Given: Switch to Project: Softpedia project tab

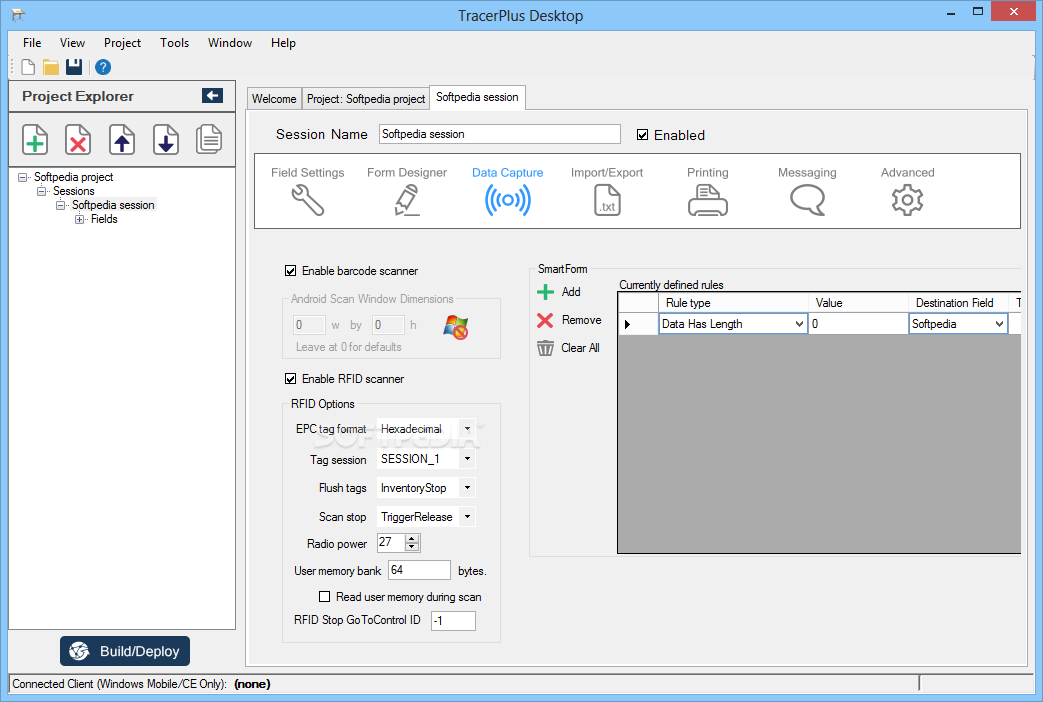Looking at the screenshot, I should pyautogui.click(x=366, y=98).
